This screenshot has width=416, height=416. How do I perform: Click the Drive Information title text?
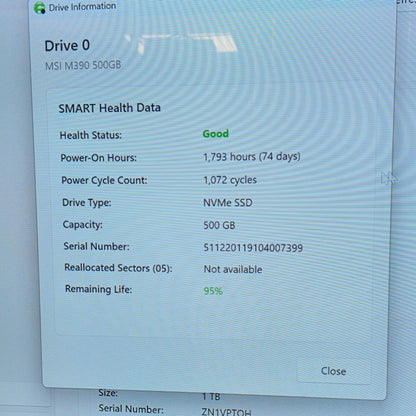tap(82, 7)
